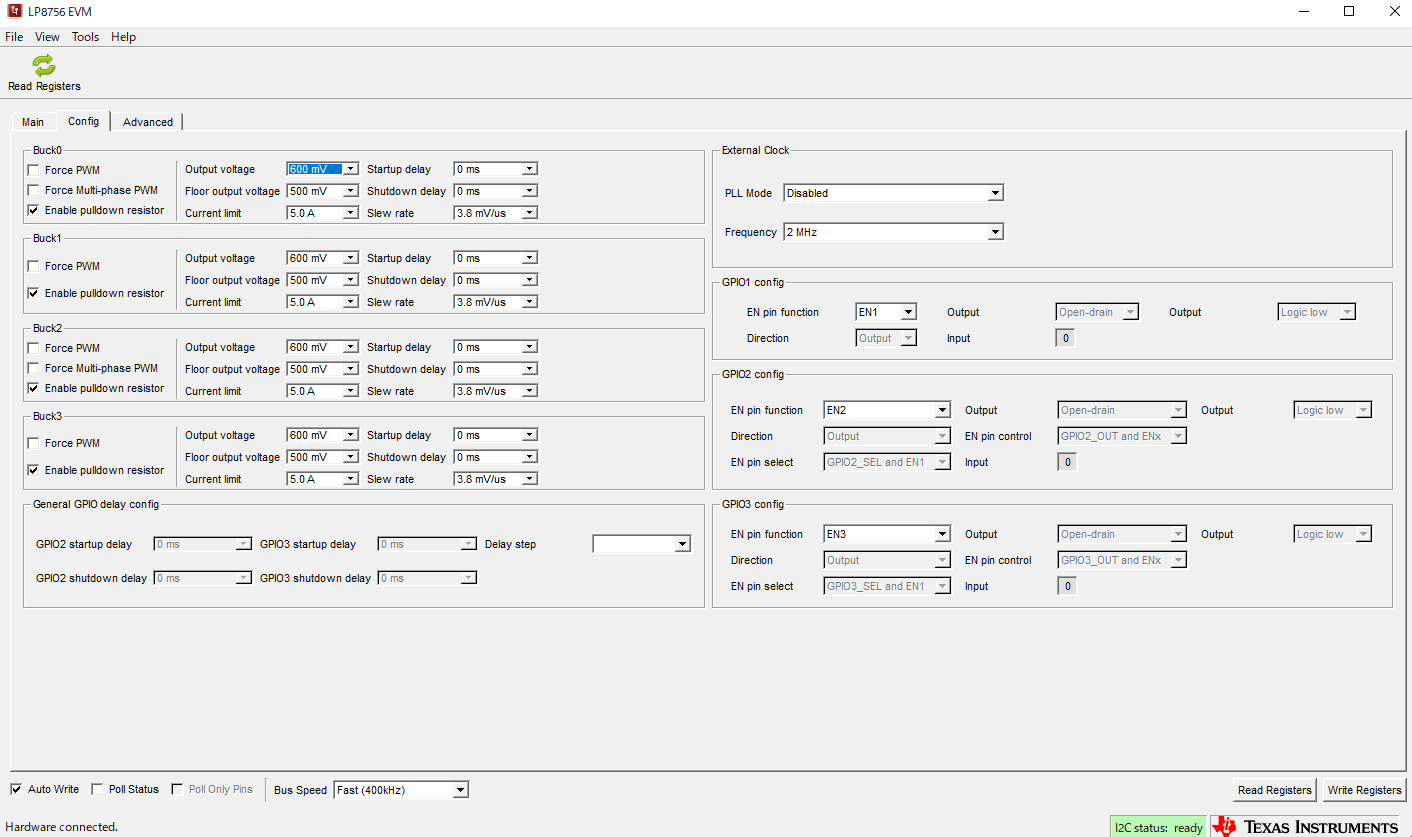This screenshot has width=1412, height=837.
Task: Switch to the Advanced tab
Action: coord(148,122)
